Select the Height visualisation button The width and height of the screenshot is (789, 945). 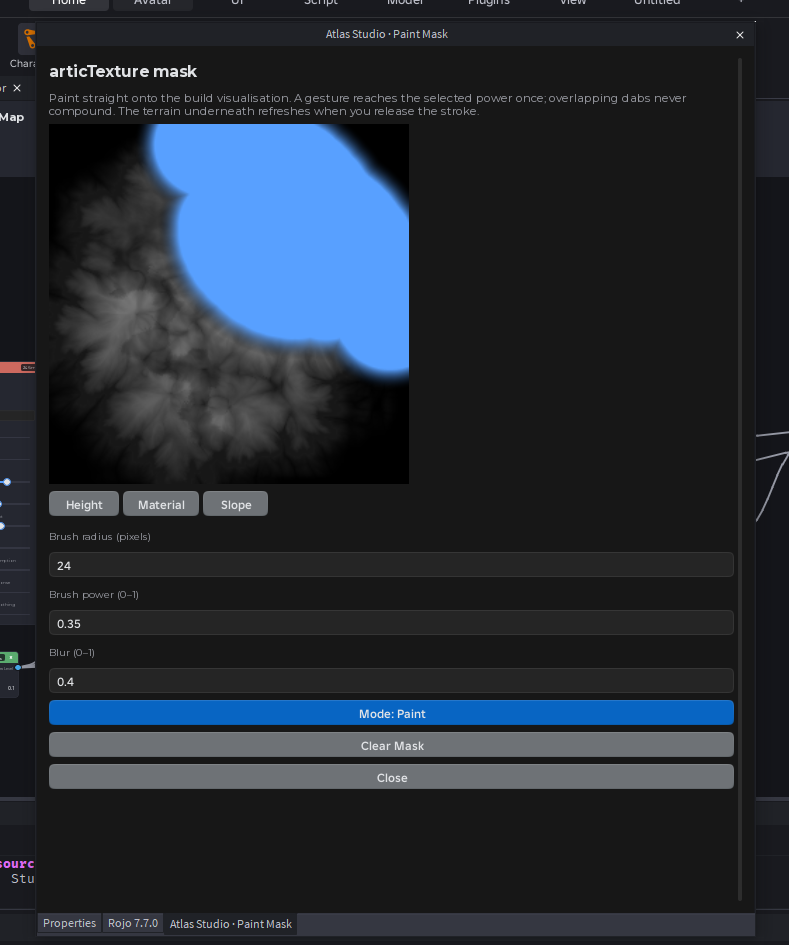pyautogui.click(x=84, y=504)
